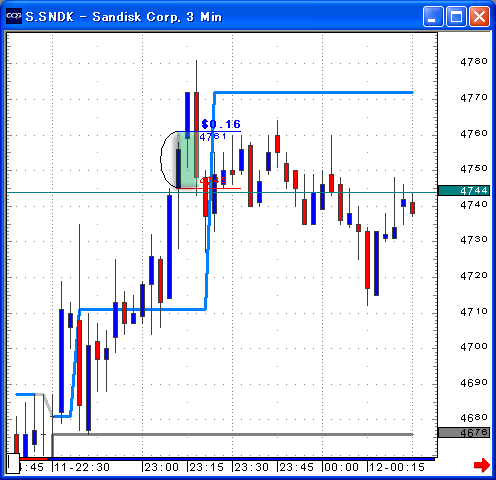
Task: Click the red arrow at the bottom right
Action: pos(482,465)
